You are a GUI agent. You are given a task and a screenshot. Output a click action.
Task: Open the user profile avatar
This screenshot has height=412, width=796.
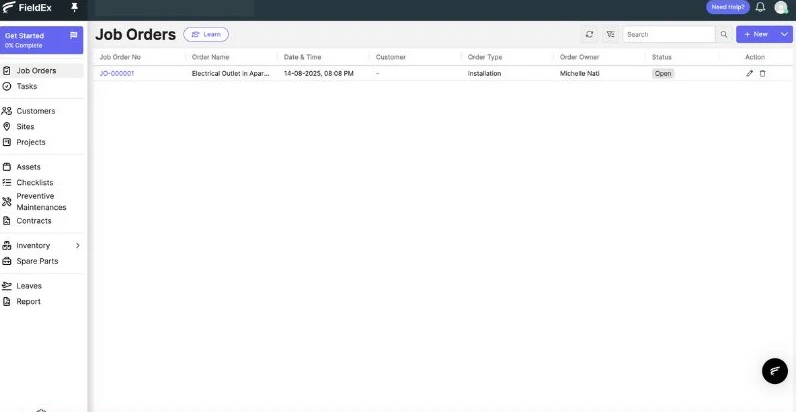coord(781,7)
